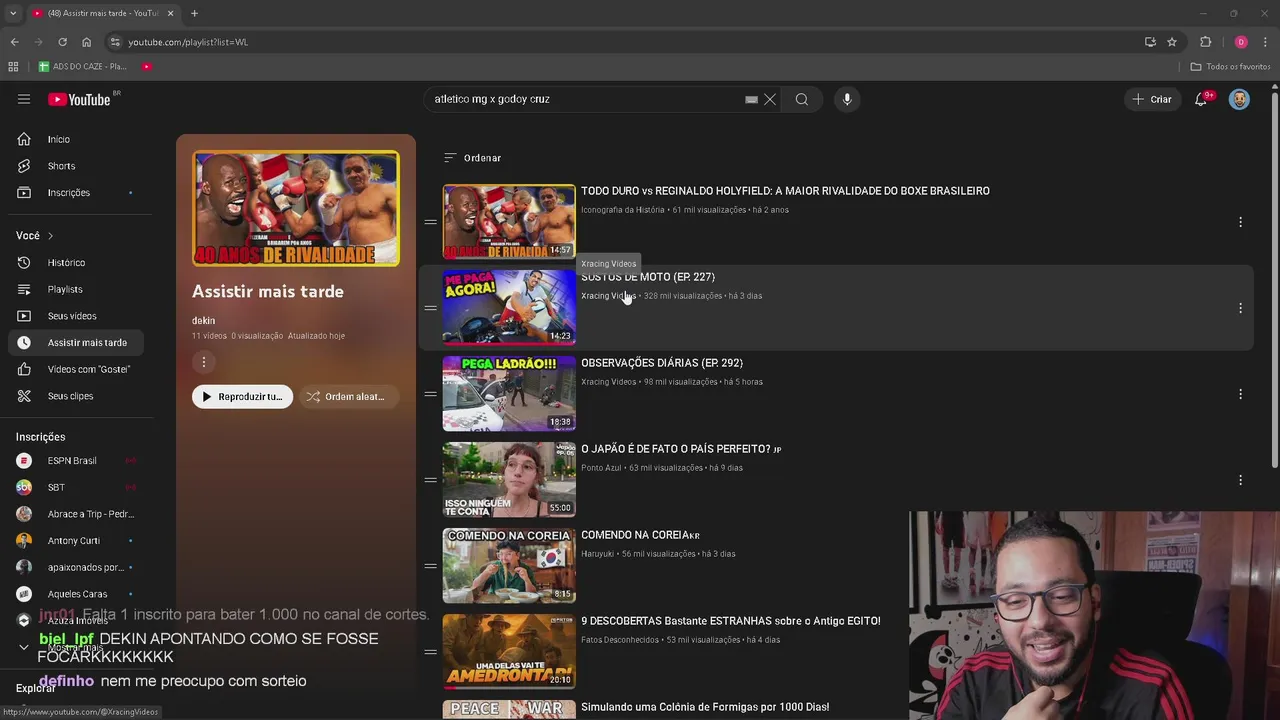Grab the reorder handle of TODO DURO video
The height and width of the screenshot is (720, 1280).
430,222
